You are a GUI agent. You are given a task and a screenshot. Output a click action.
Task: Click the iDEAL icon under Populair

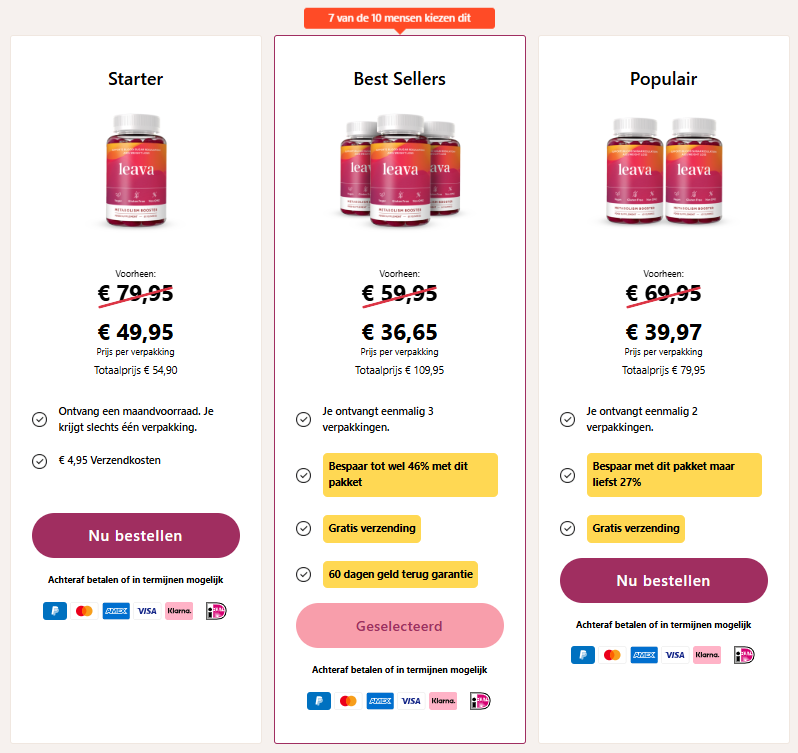(743, 655)
